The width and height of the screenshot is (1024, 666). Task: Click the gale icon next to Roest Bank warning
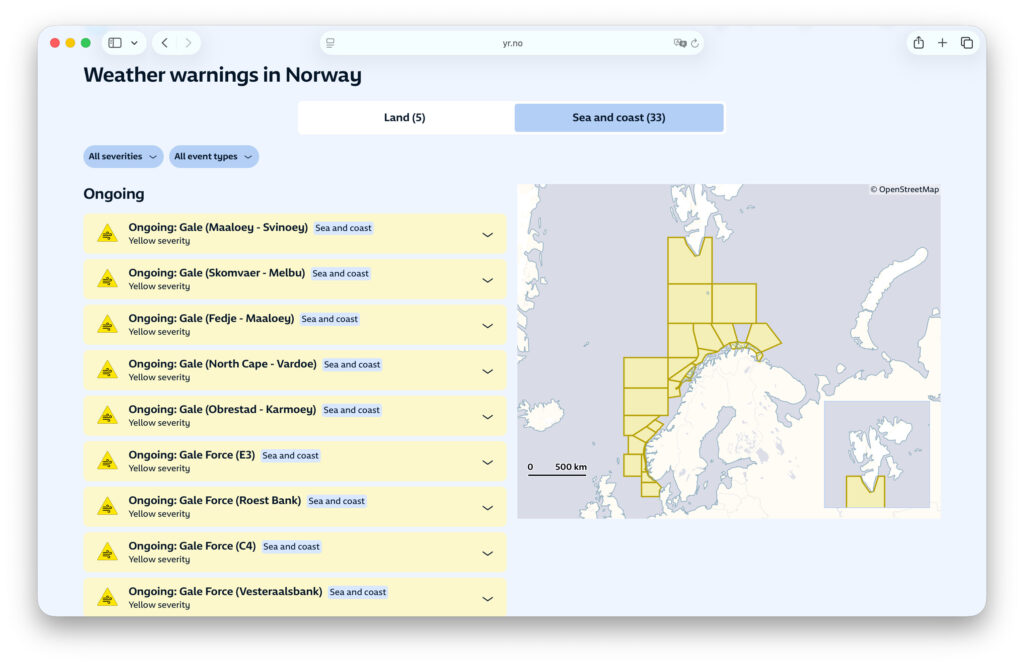coord(106,506)
